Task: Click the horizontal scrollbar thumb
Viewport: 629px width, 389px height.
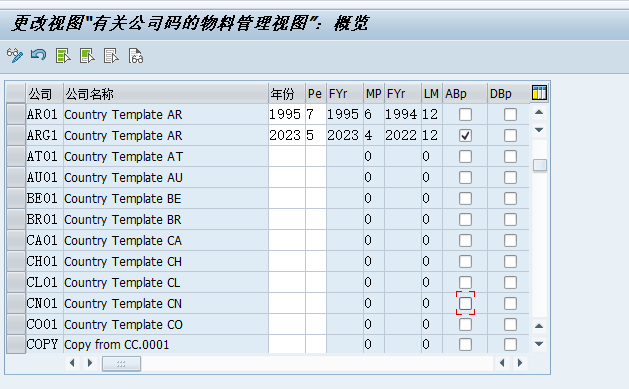Action: pos(121,364)
